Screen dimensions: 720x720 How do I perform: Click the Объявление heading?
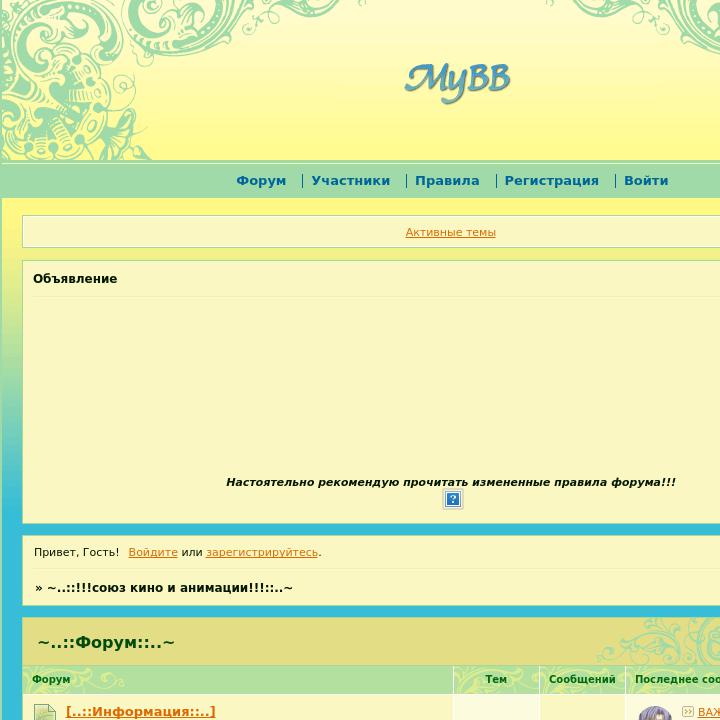(x=75, y=279)
